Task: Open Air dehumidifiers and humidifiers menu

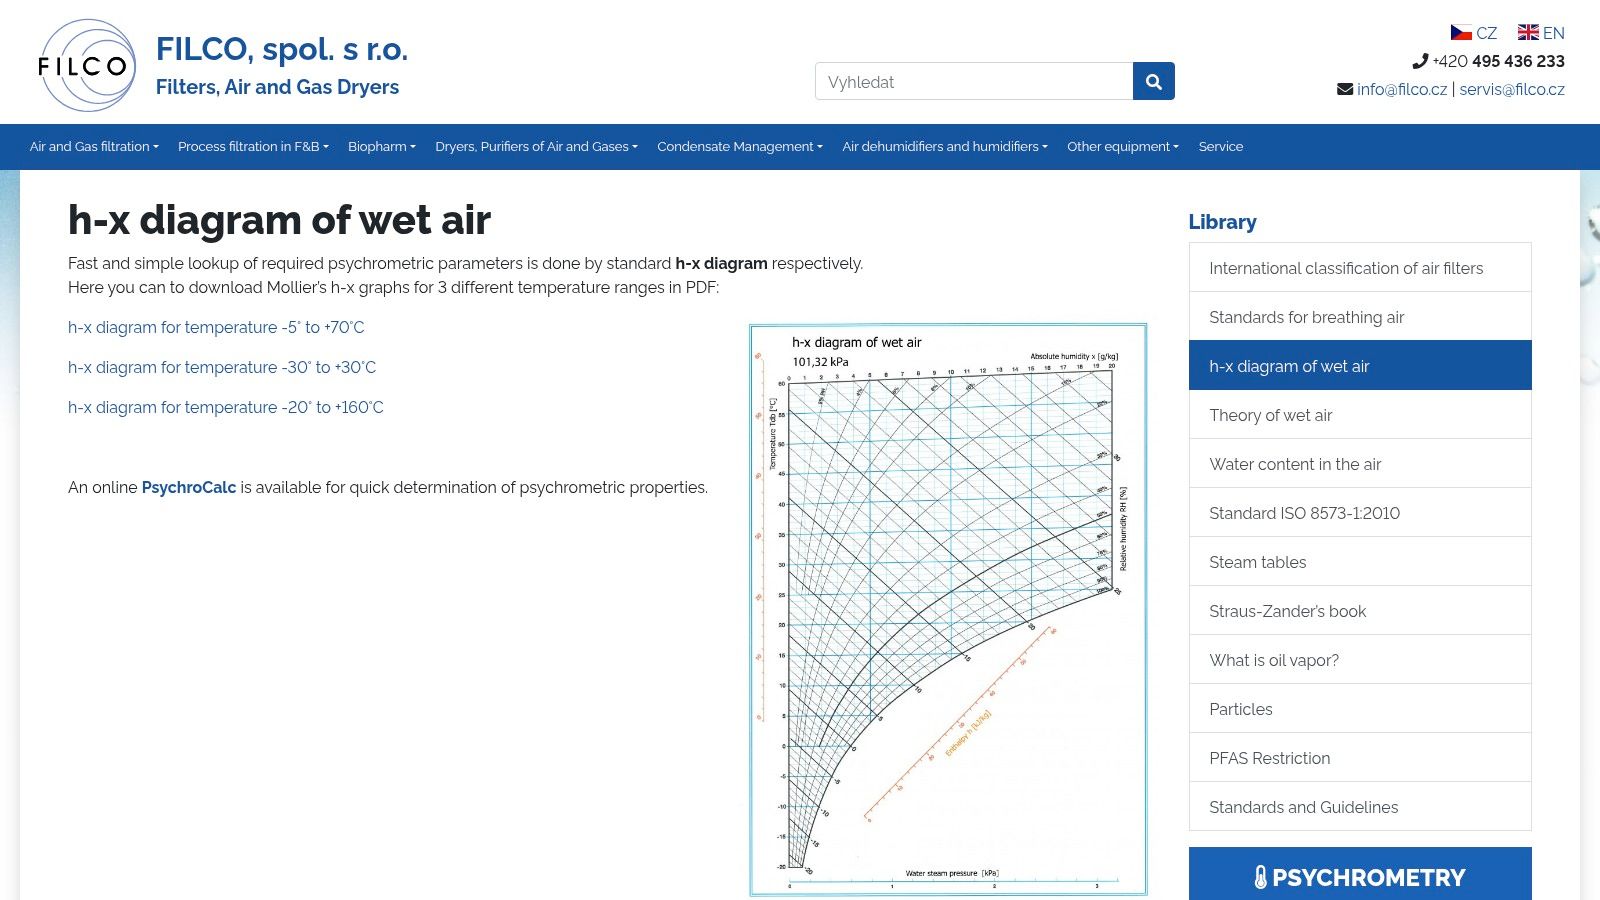Action: coord(945,146)
